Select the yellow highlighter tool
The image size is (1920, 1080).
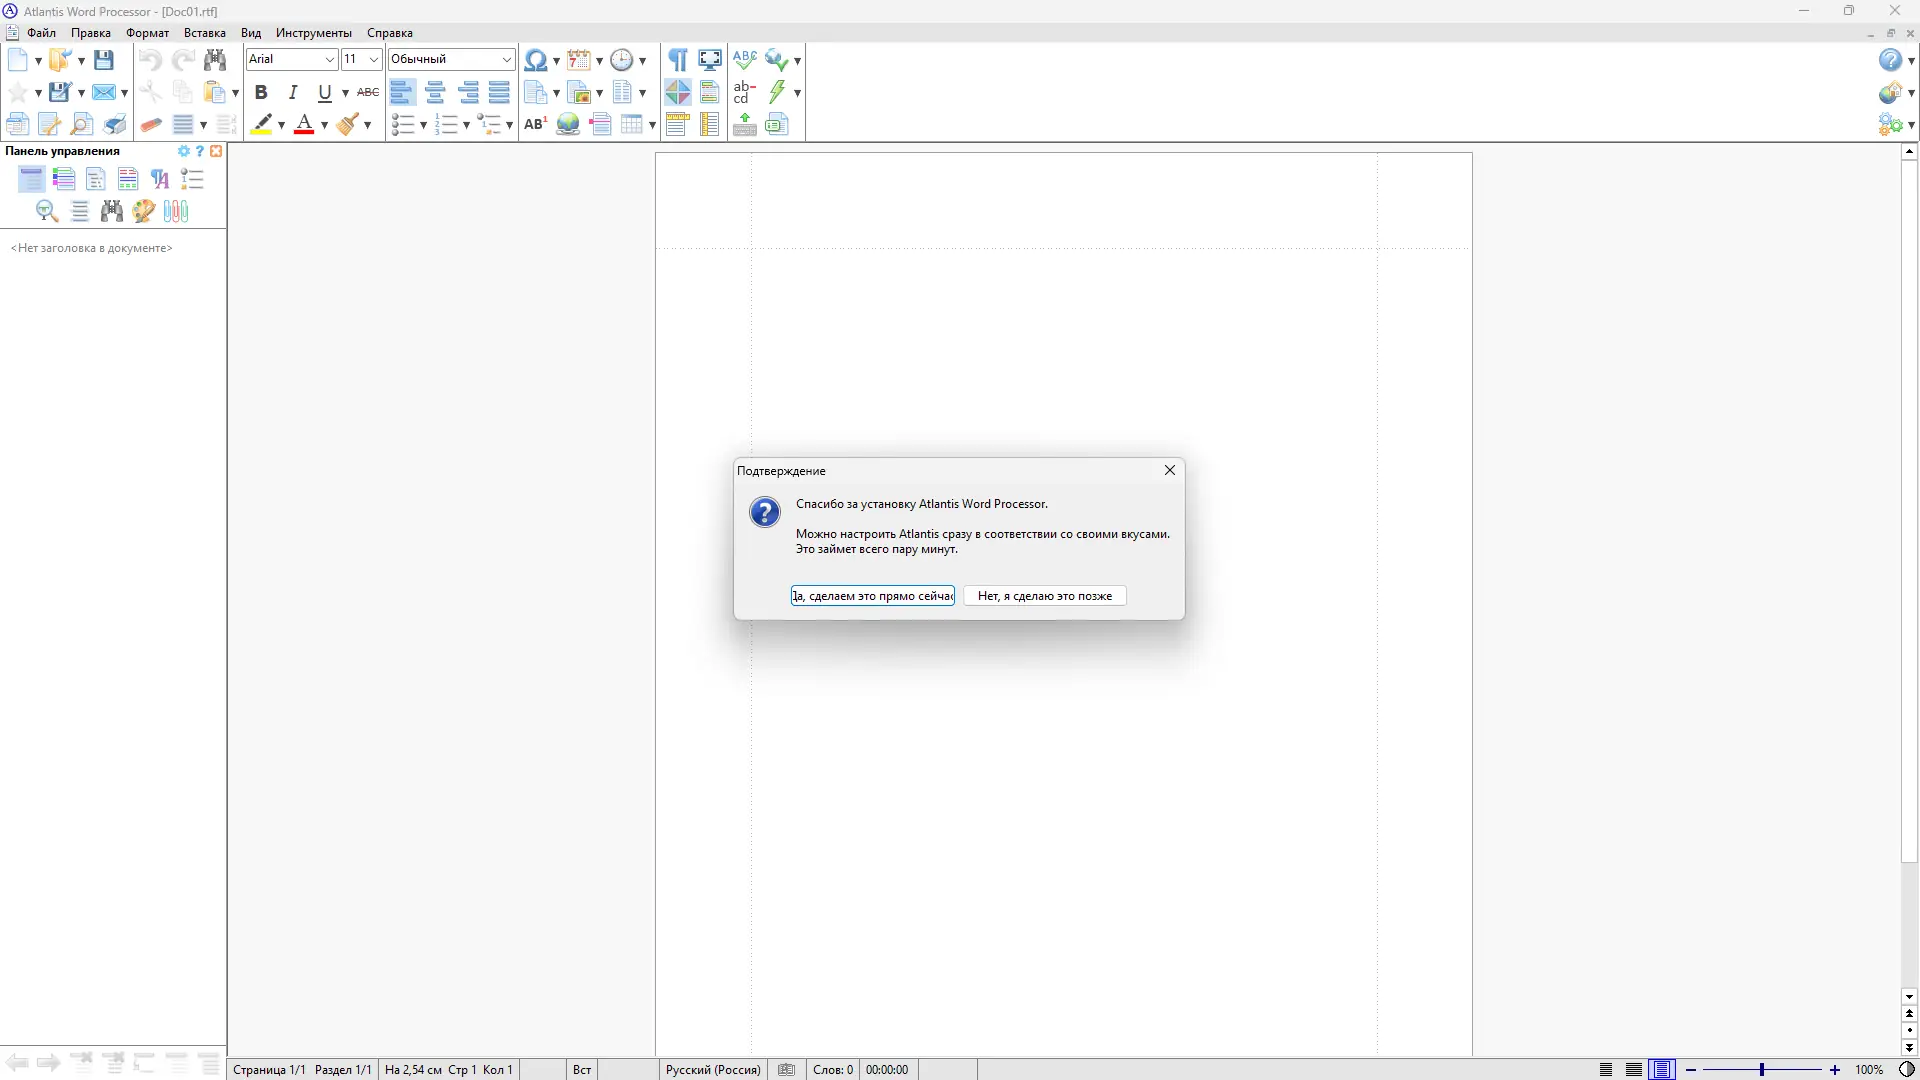[x=263, y=124]
